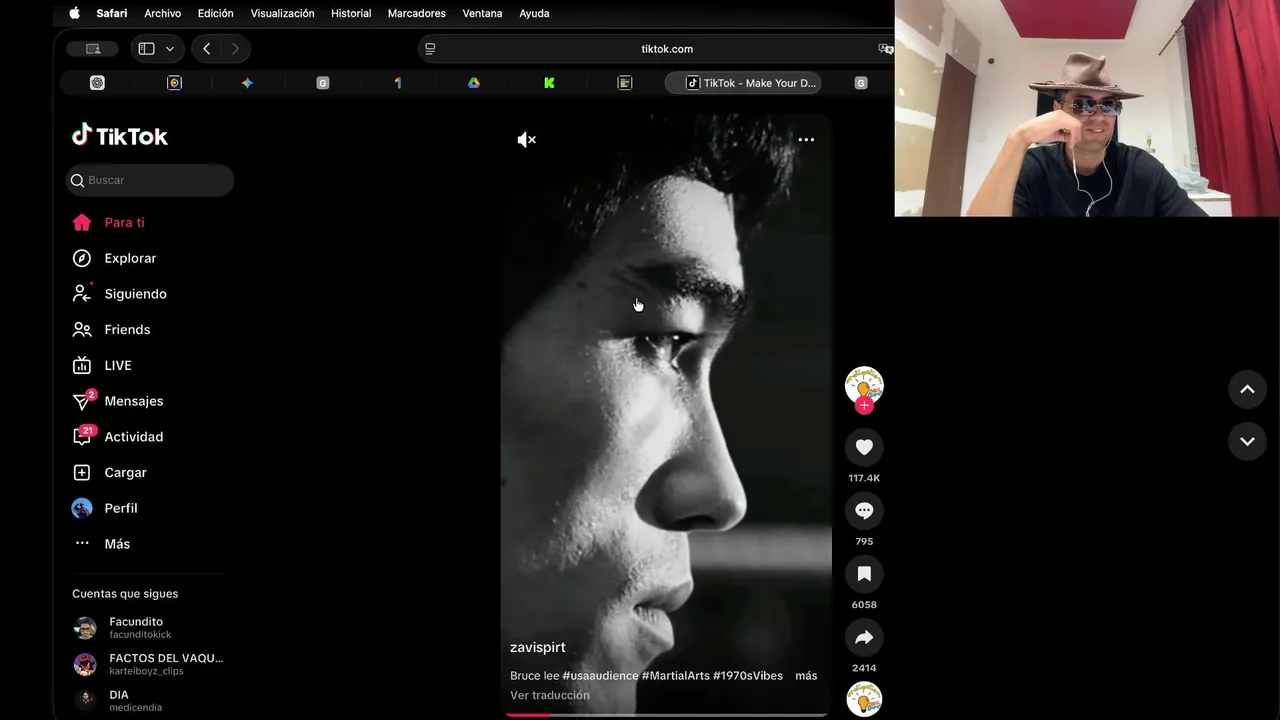
Task: Click the tiktok.com address bar
Action: [667, 48]
